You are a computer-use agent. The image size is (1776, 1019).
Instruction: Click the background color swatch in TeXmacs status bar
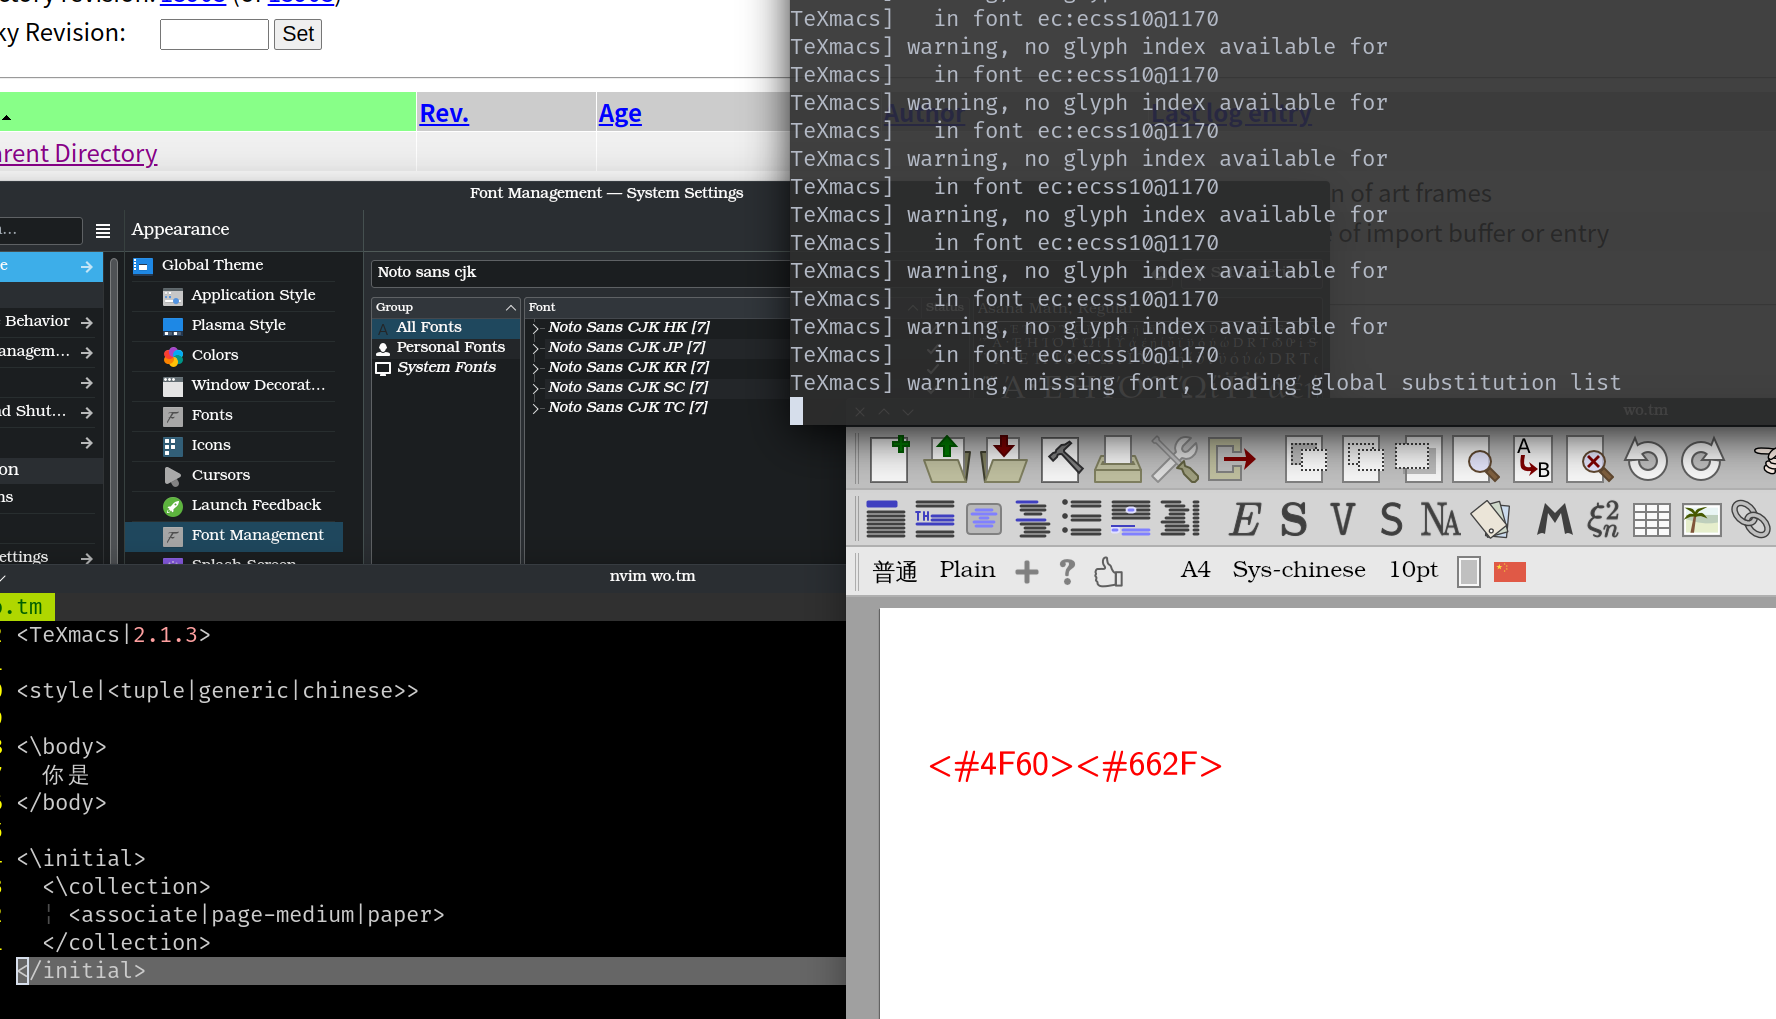click(x=1467, y=571)
